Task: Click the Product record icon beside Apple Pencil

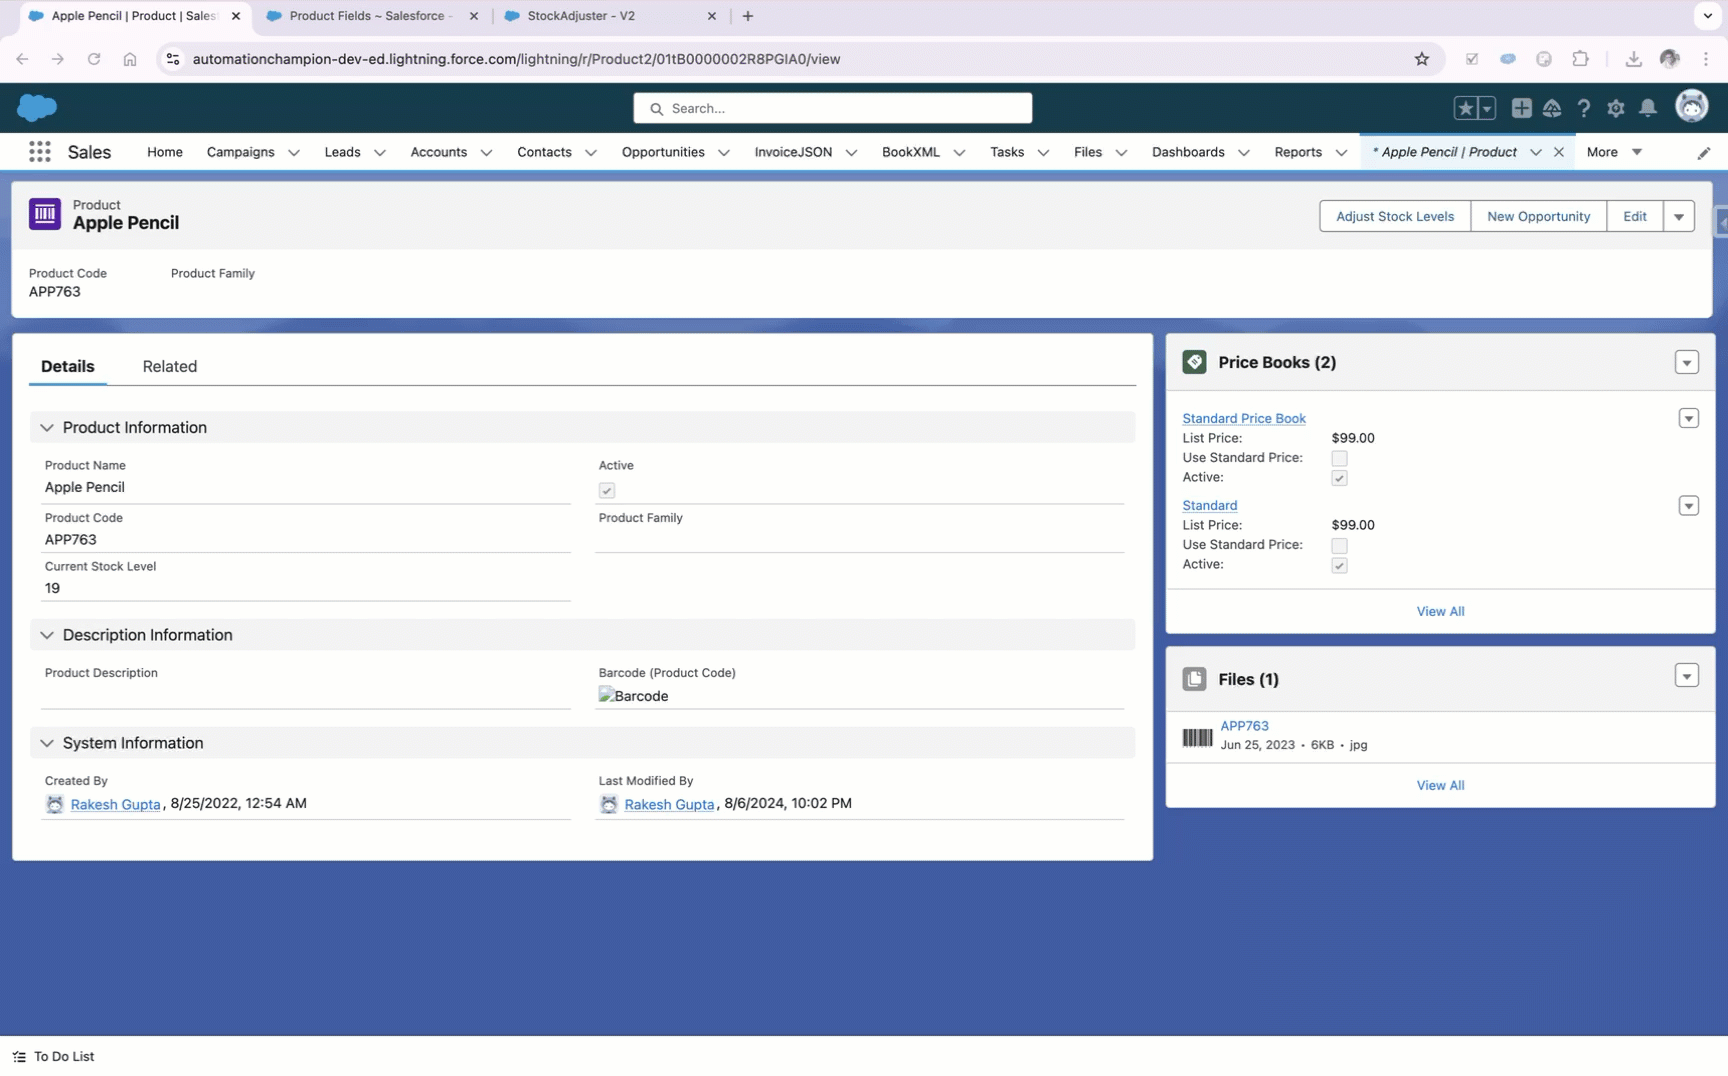Action: click(45, 214)
